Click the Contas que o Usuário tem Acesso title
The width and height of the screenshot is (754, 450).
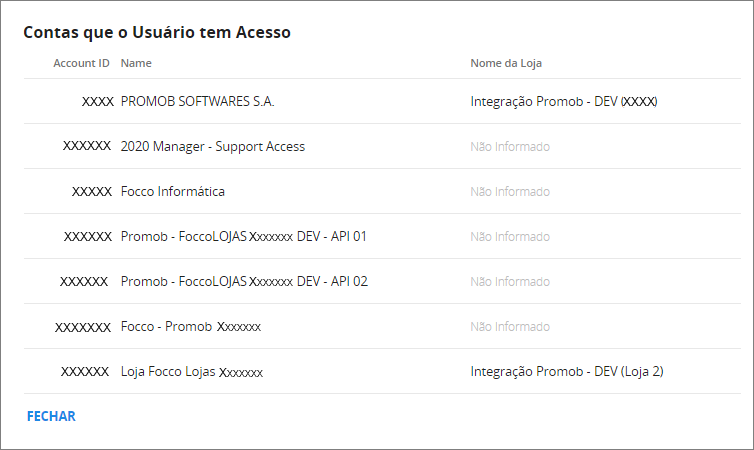pos(157,32)
